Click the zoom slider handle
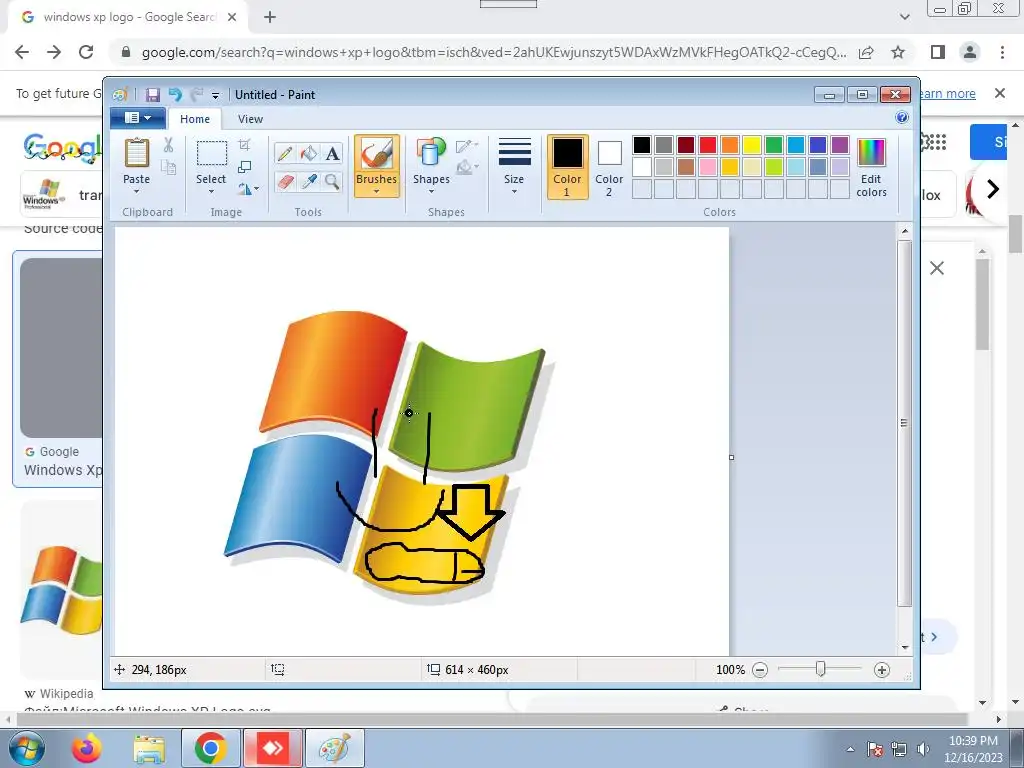The width and height of the screenshot is (1024, 768). click(x=821, y=669)
